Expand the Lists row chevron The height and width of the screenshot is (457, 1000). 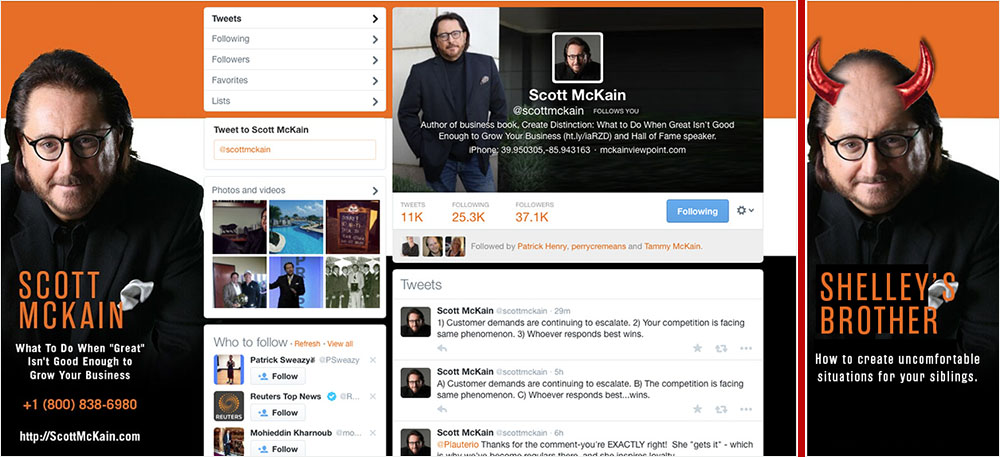coord(375,101)
